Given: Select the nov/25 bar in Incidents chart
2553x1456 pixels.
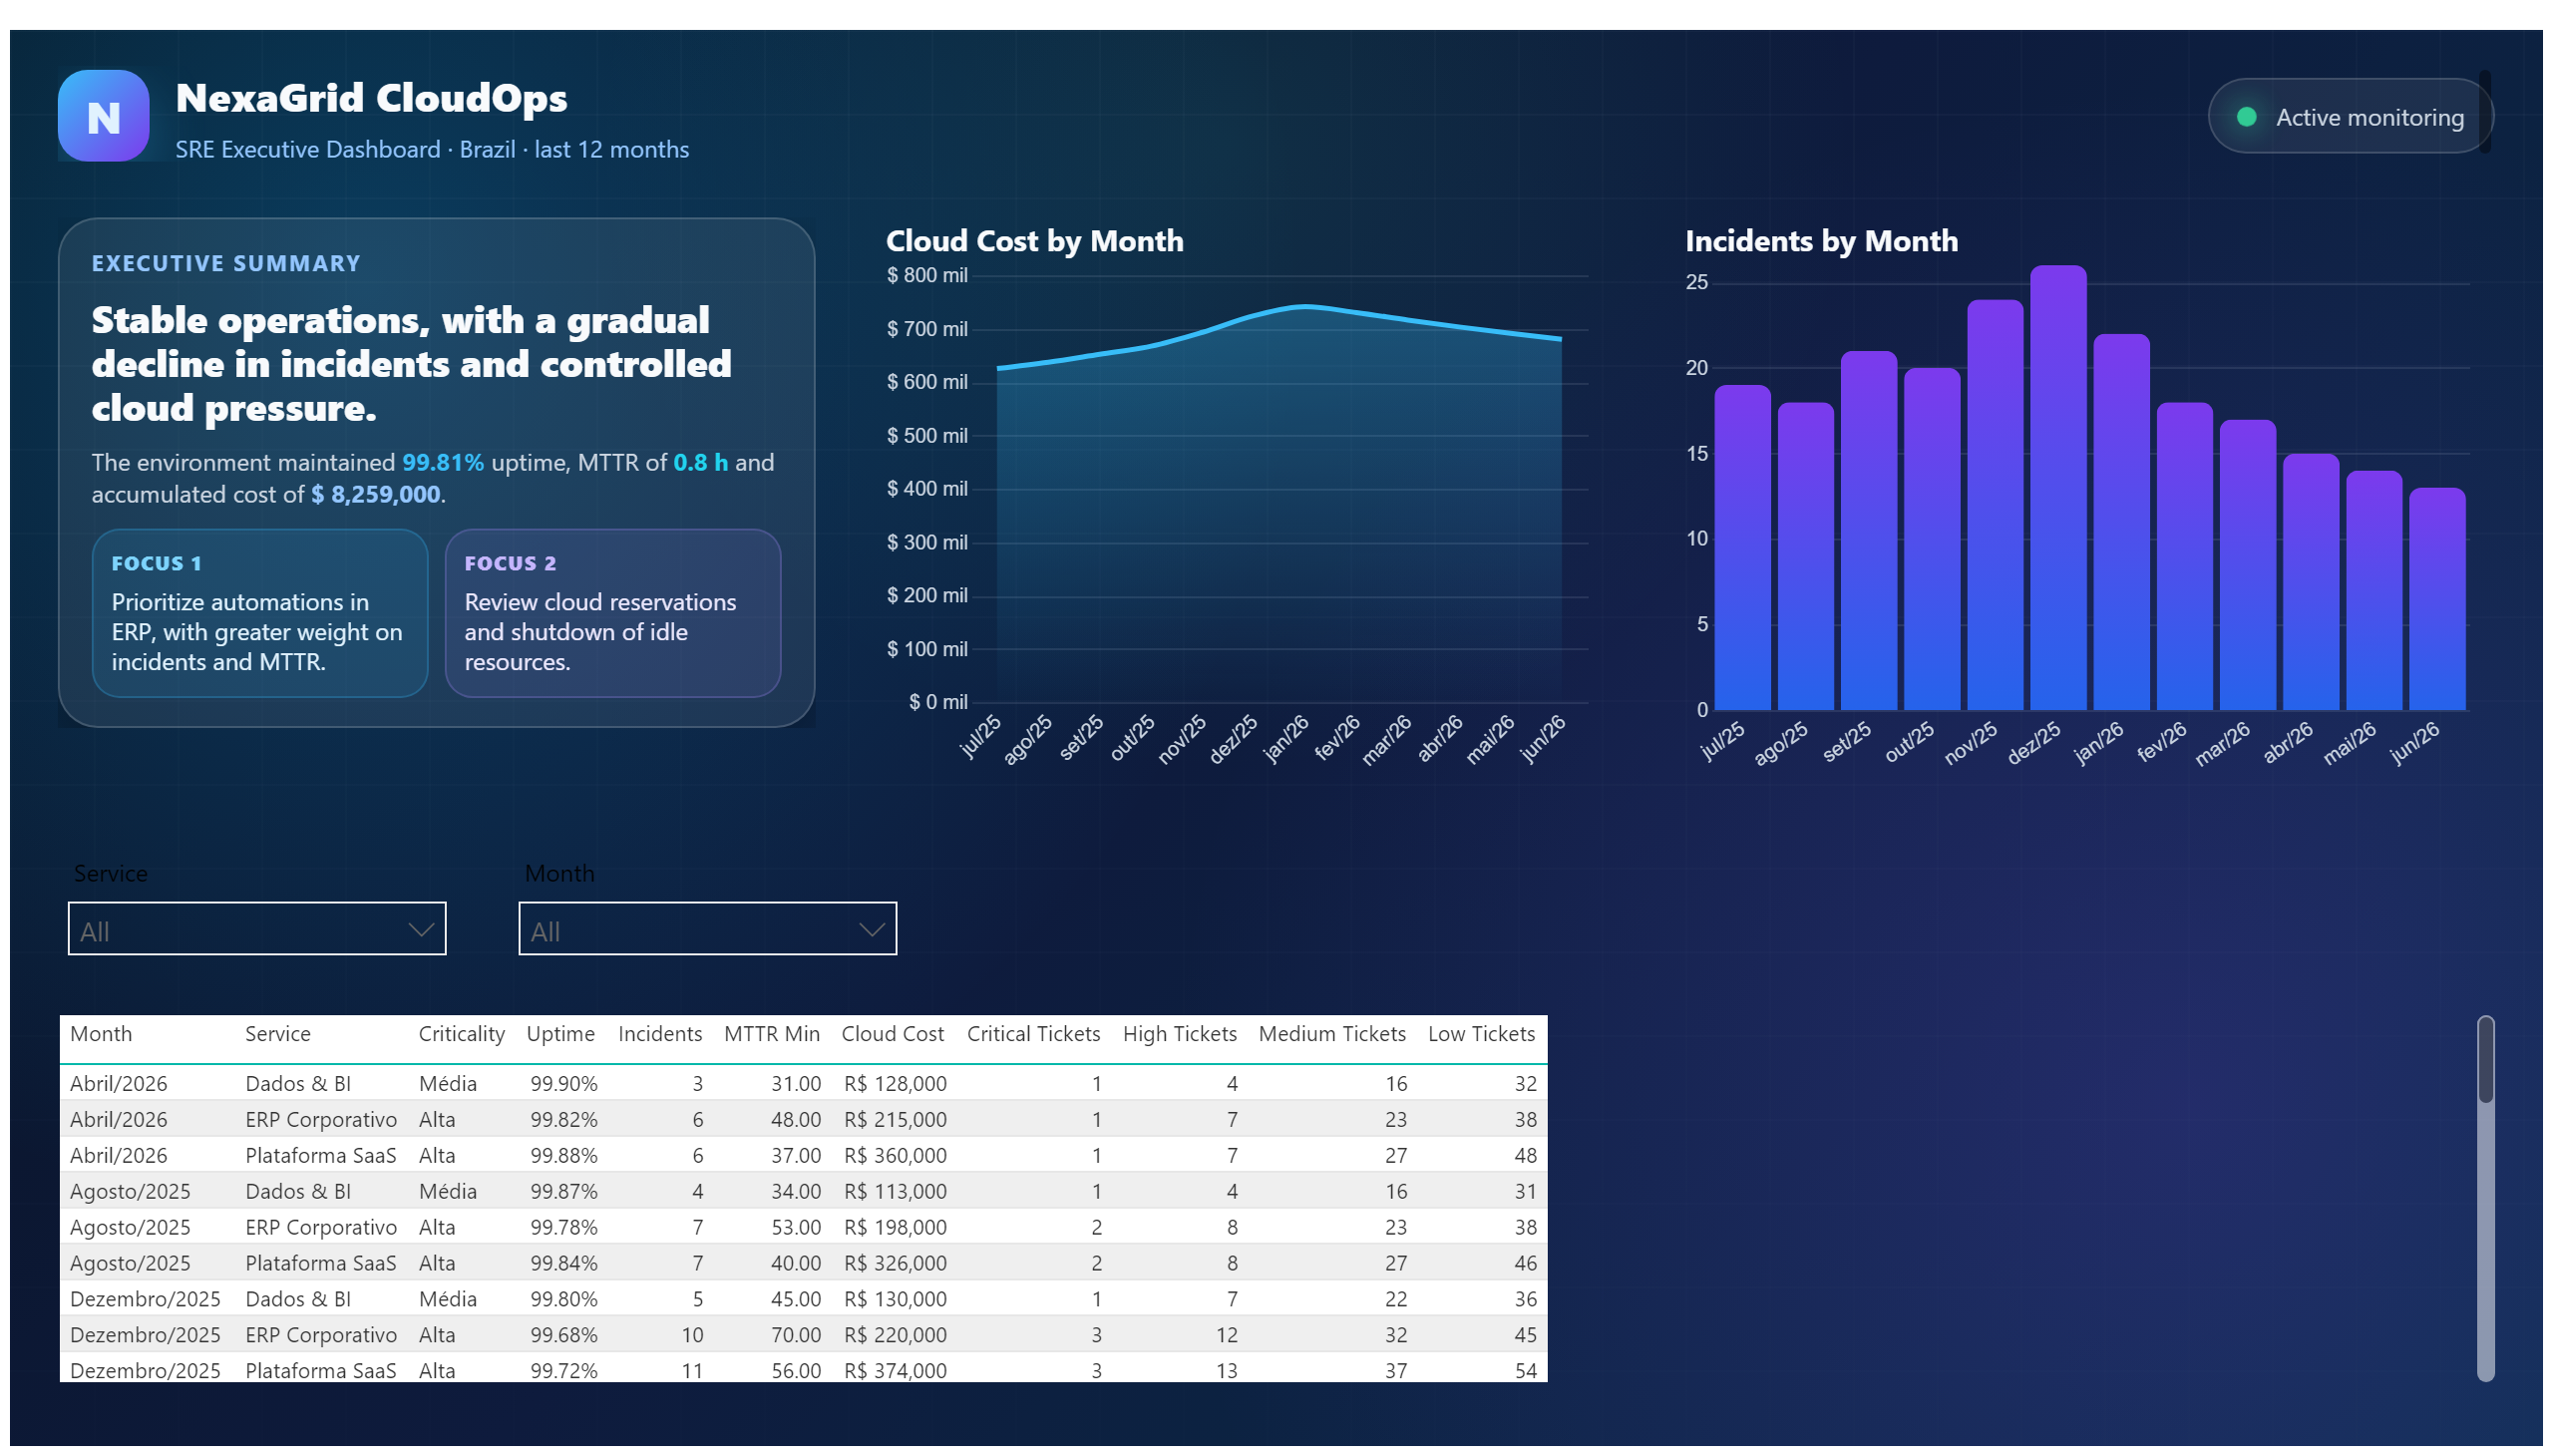Looking at the screenshot, I should (1994, 505).
